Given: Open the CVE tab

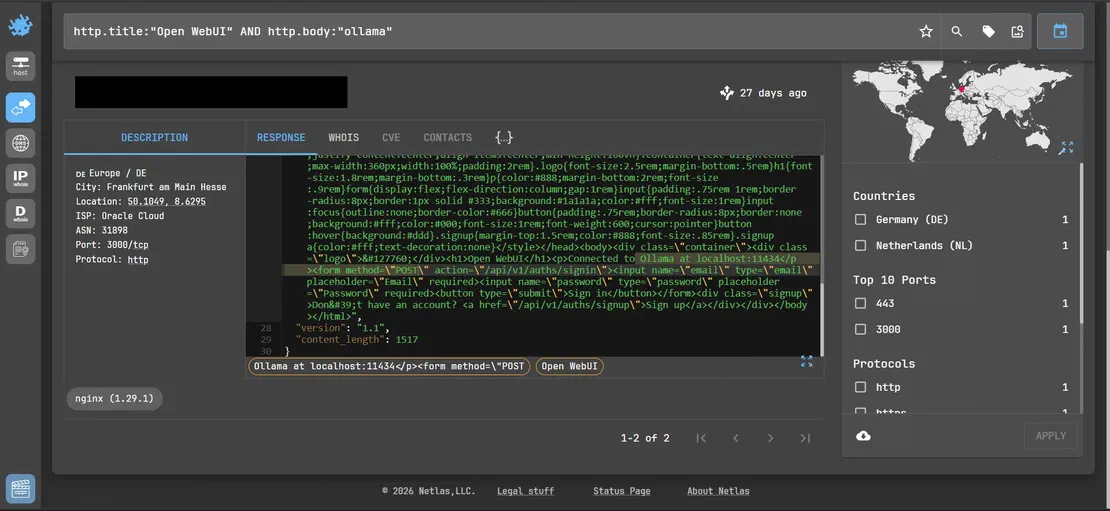Looking at the screenshot, I should pyautogui.click(x=391, y=137).
